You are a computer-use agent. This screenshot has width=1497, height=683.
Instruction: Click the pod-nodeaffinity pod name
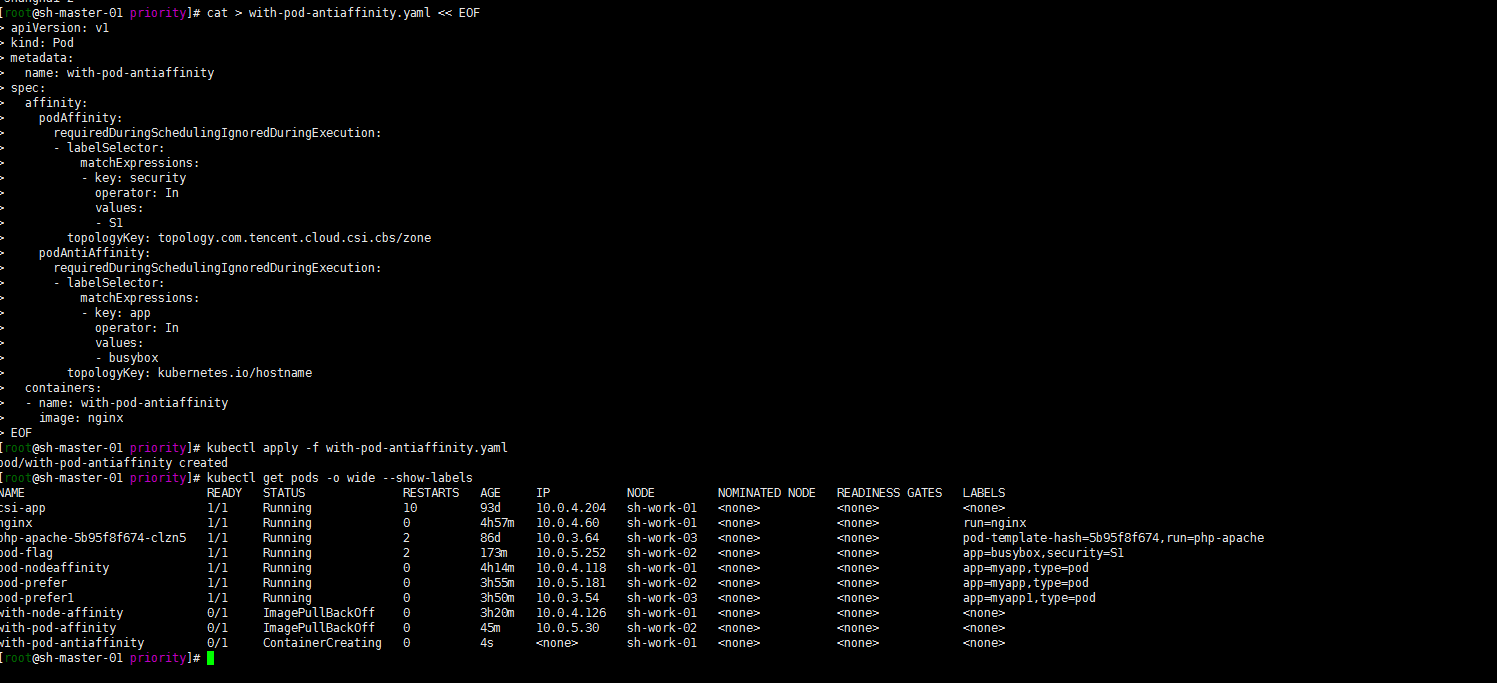(x=55, y=568)
